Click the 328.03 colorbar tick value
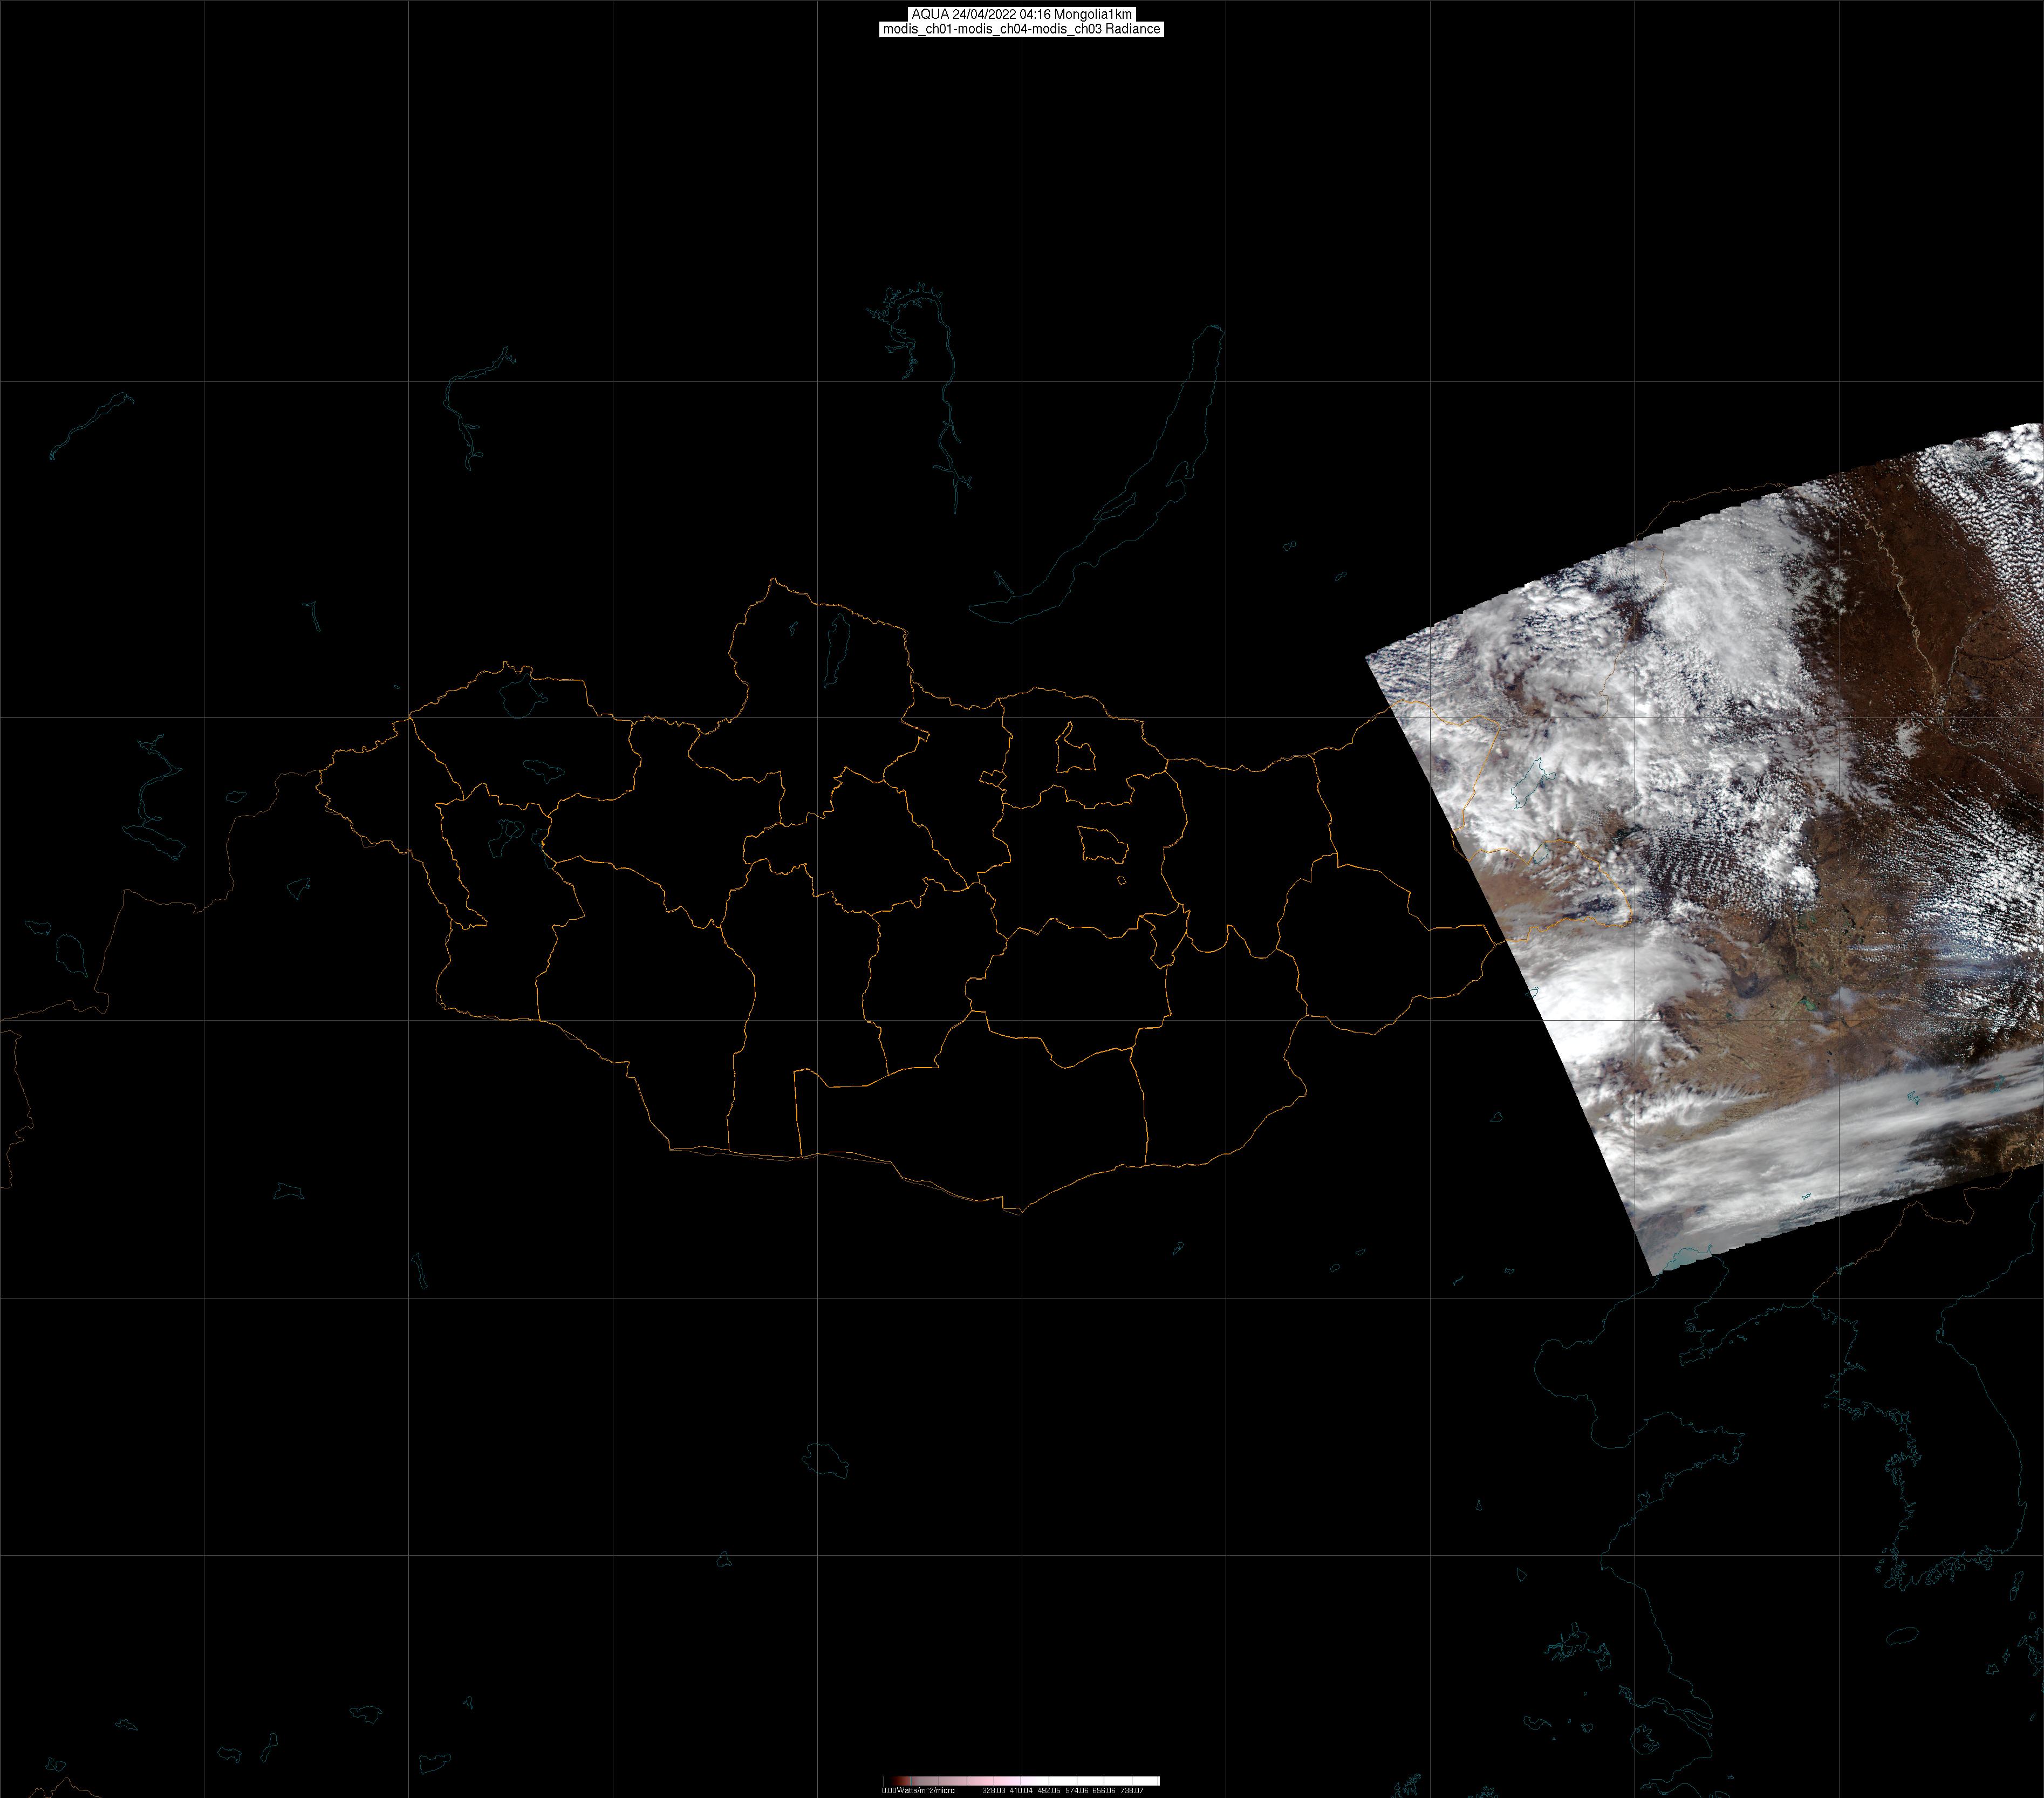 coord(993,1790)
